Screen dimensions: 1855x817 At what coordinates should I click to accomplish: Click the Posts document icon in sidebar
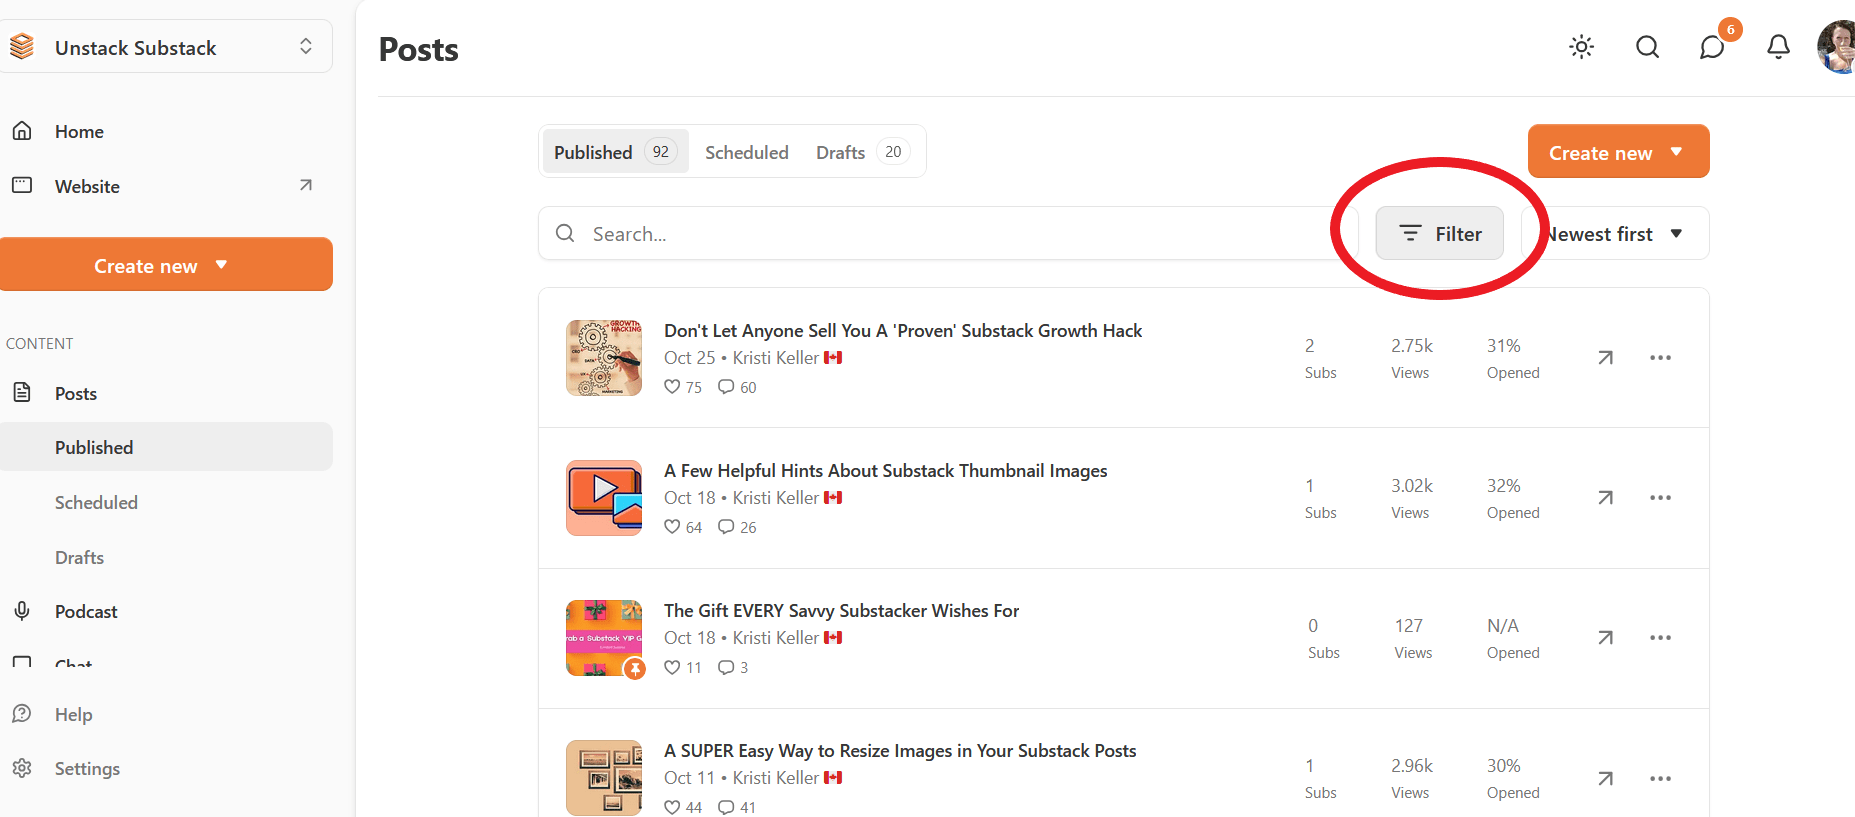22,392
